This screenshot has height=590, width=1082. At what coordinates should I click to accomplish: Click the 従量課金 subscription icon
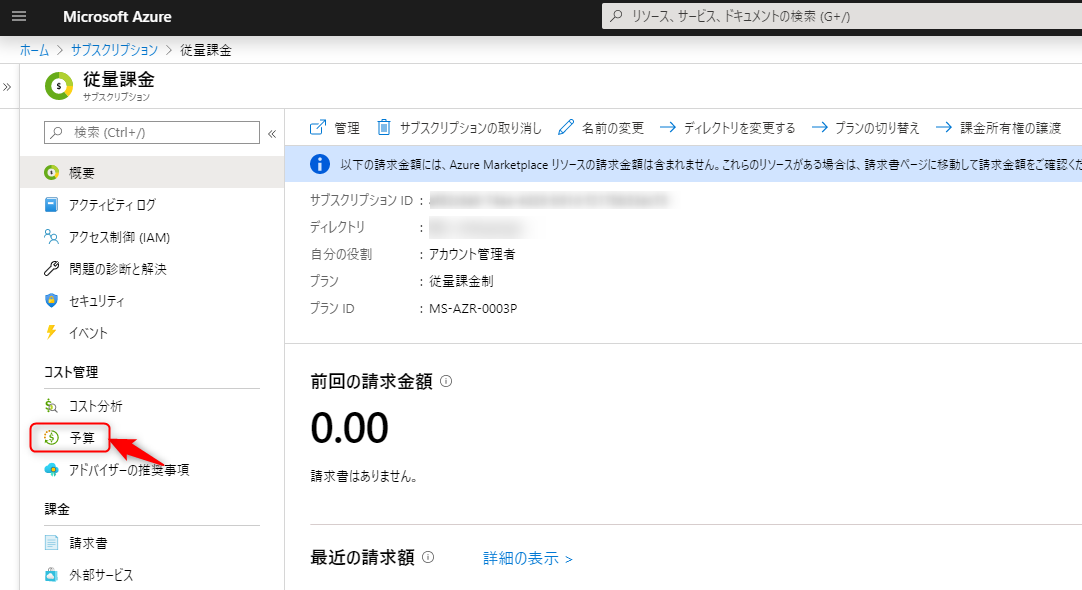pos(59,86)
